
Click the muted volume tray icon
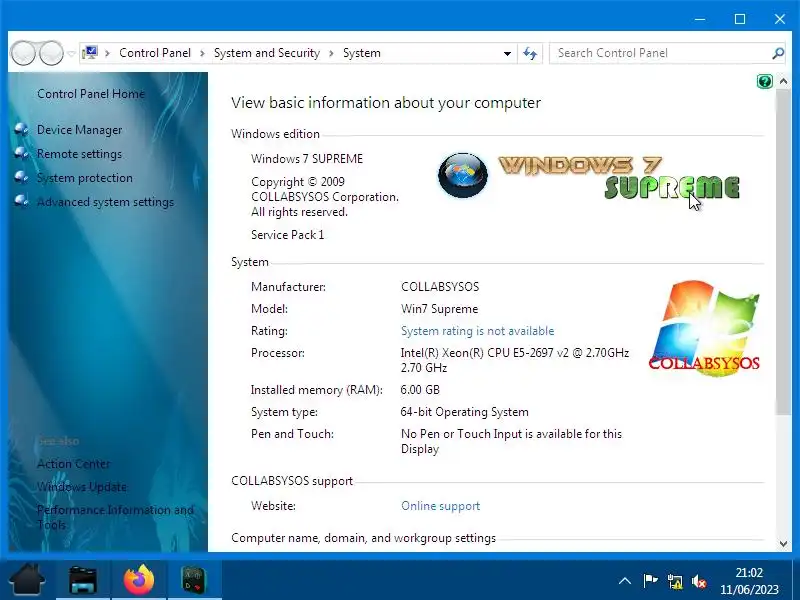[x=699, y=581]
